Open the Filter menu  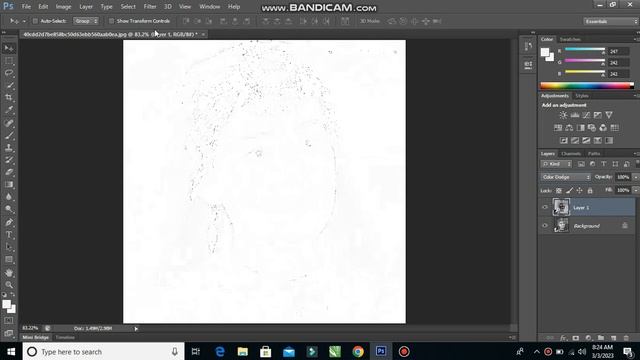[150, 7]
